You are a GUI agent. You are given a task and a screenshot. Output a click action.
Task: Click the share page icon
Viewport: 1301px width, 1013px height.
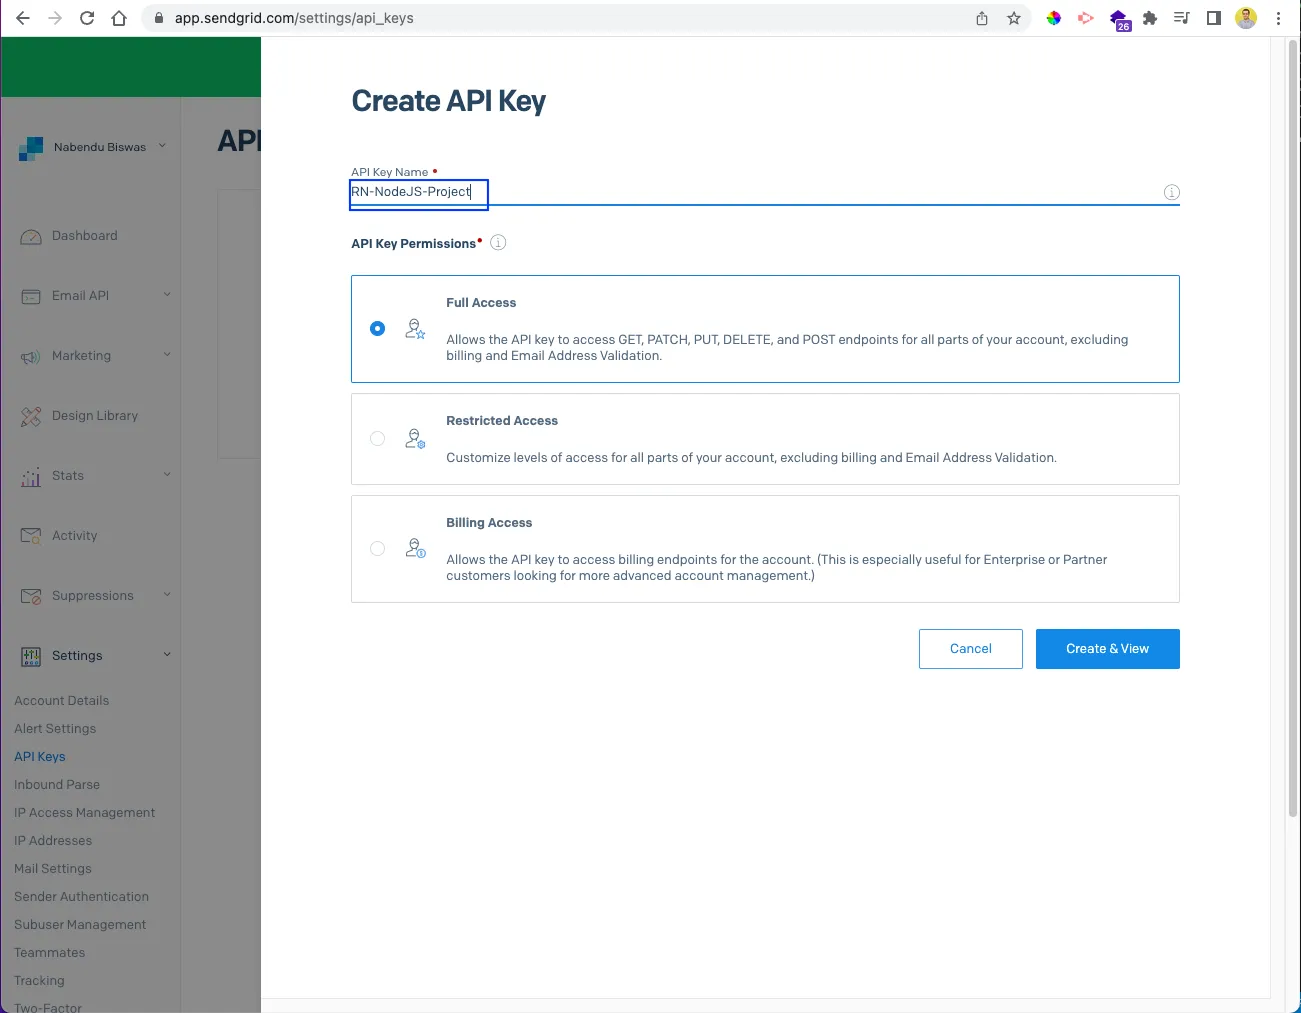pyautogui.click(x=982, y=18)
